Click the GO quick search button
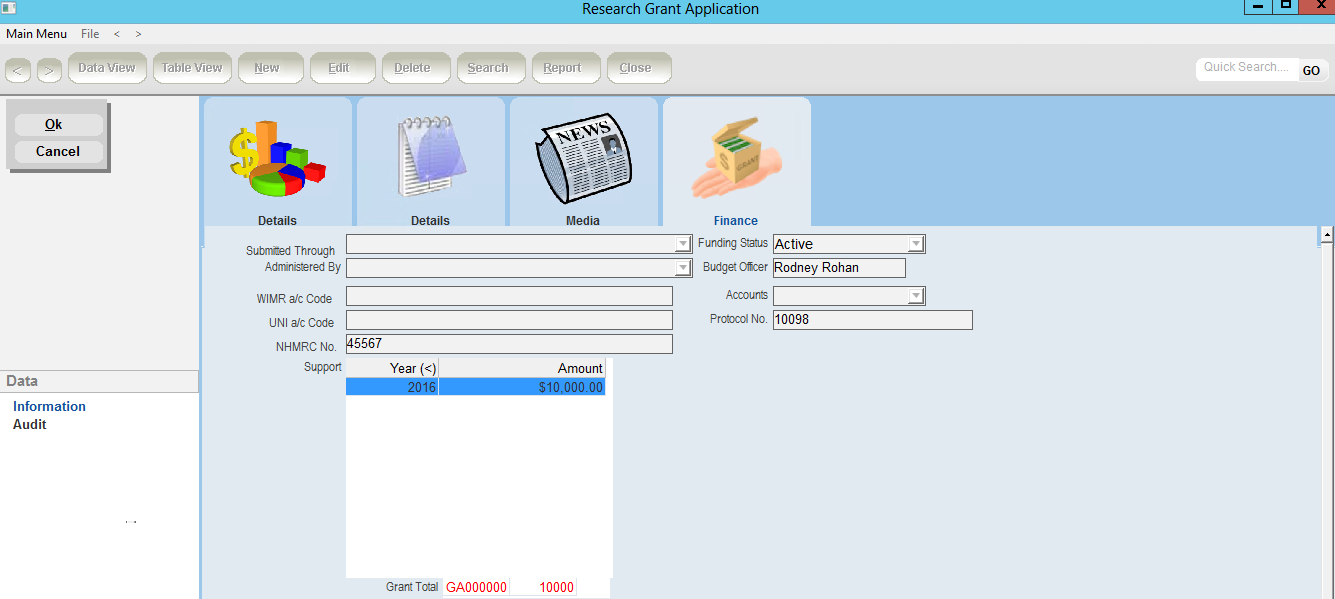This screenshot has height=599, width=1335. click(1311, 70)
